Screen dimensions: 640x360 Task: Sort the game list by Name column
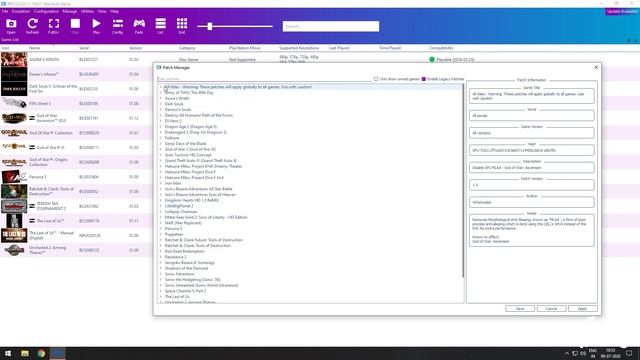click(35, 48)
